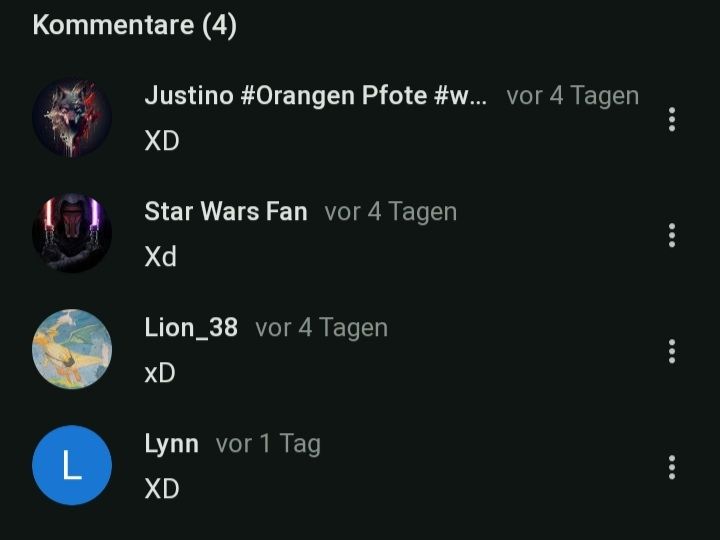Tap Lion_38's xD comment text
The width and height of the screenshot is (720, 540).
160,372
